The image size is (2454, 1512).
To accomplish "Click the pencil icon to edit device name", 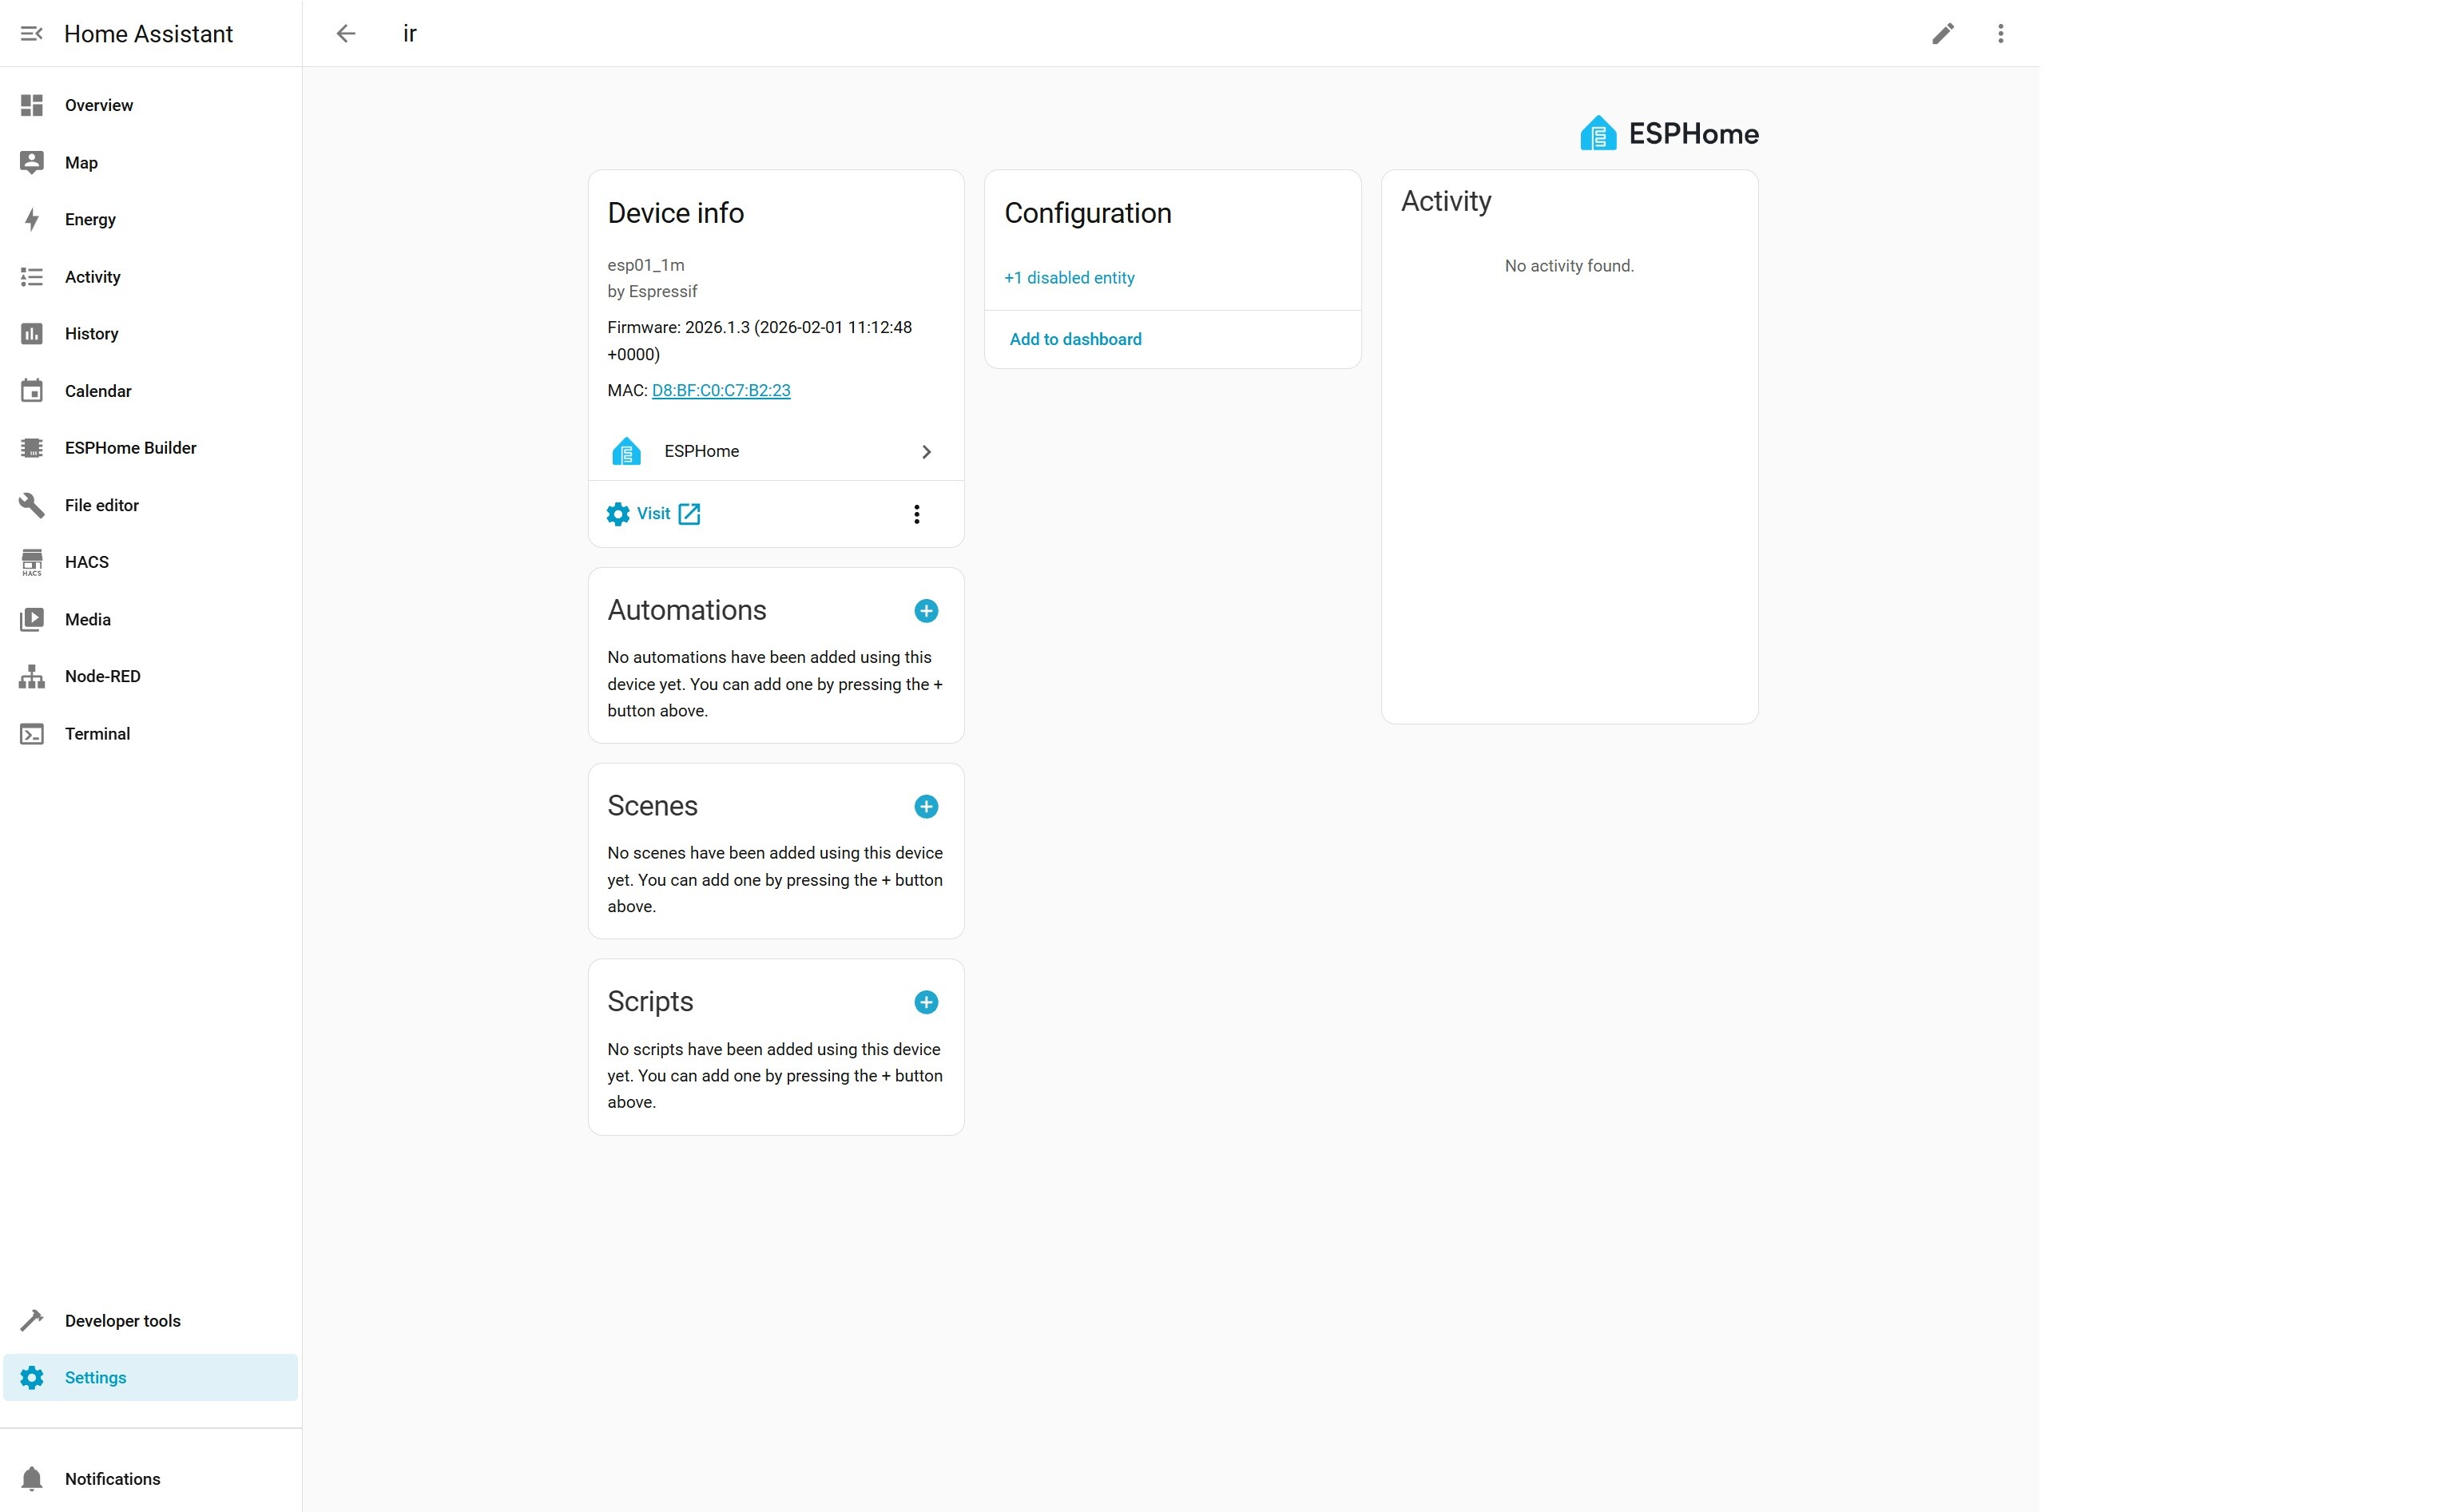I will click(1942, 34).
